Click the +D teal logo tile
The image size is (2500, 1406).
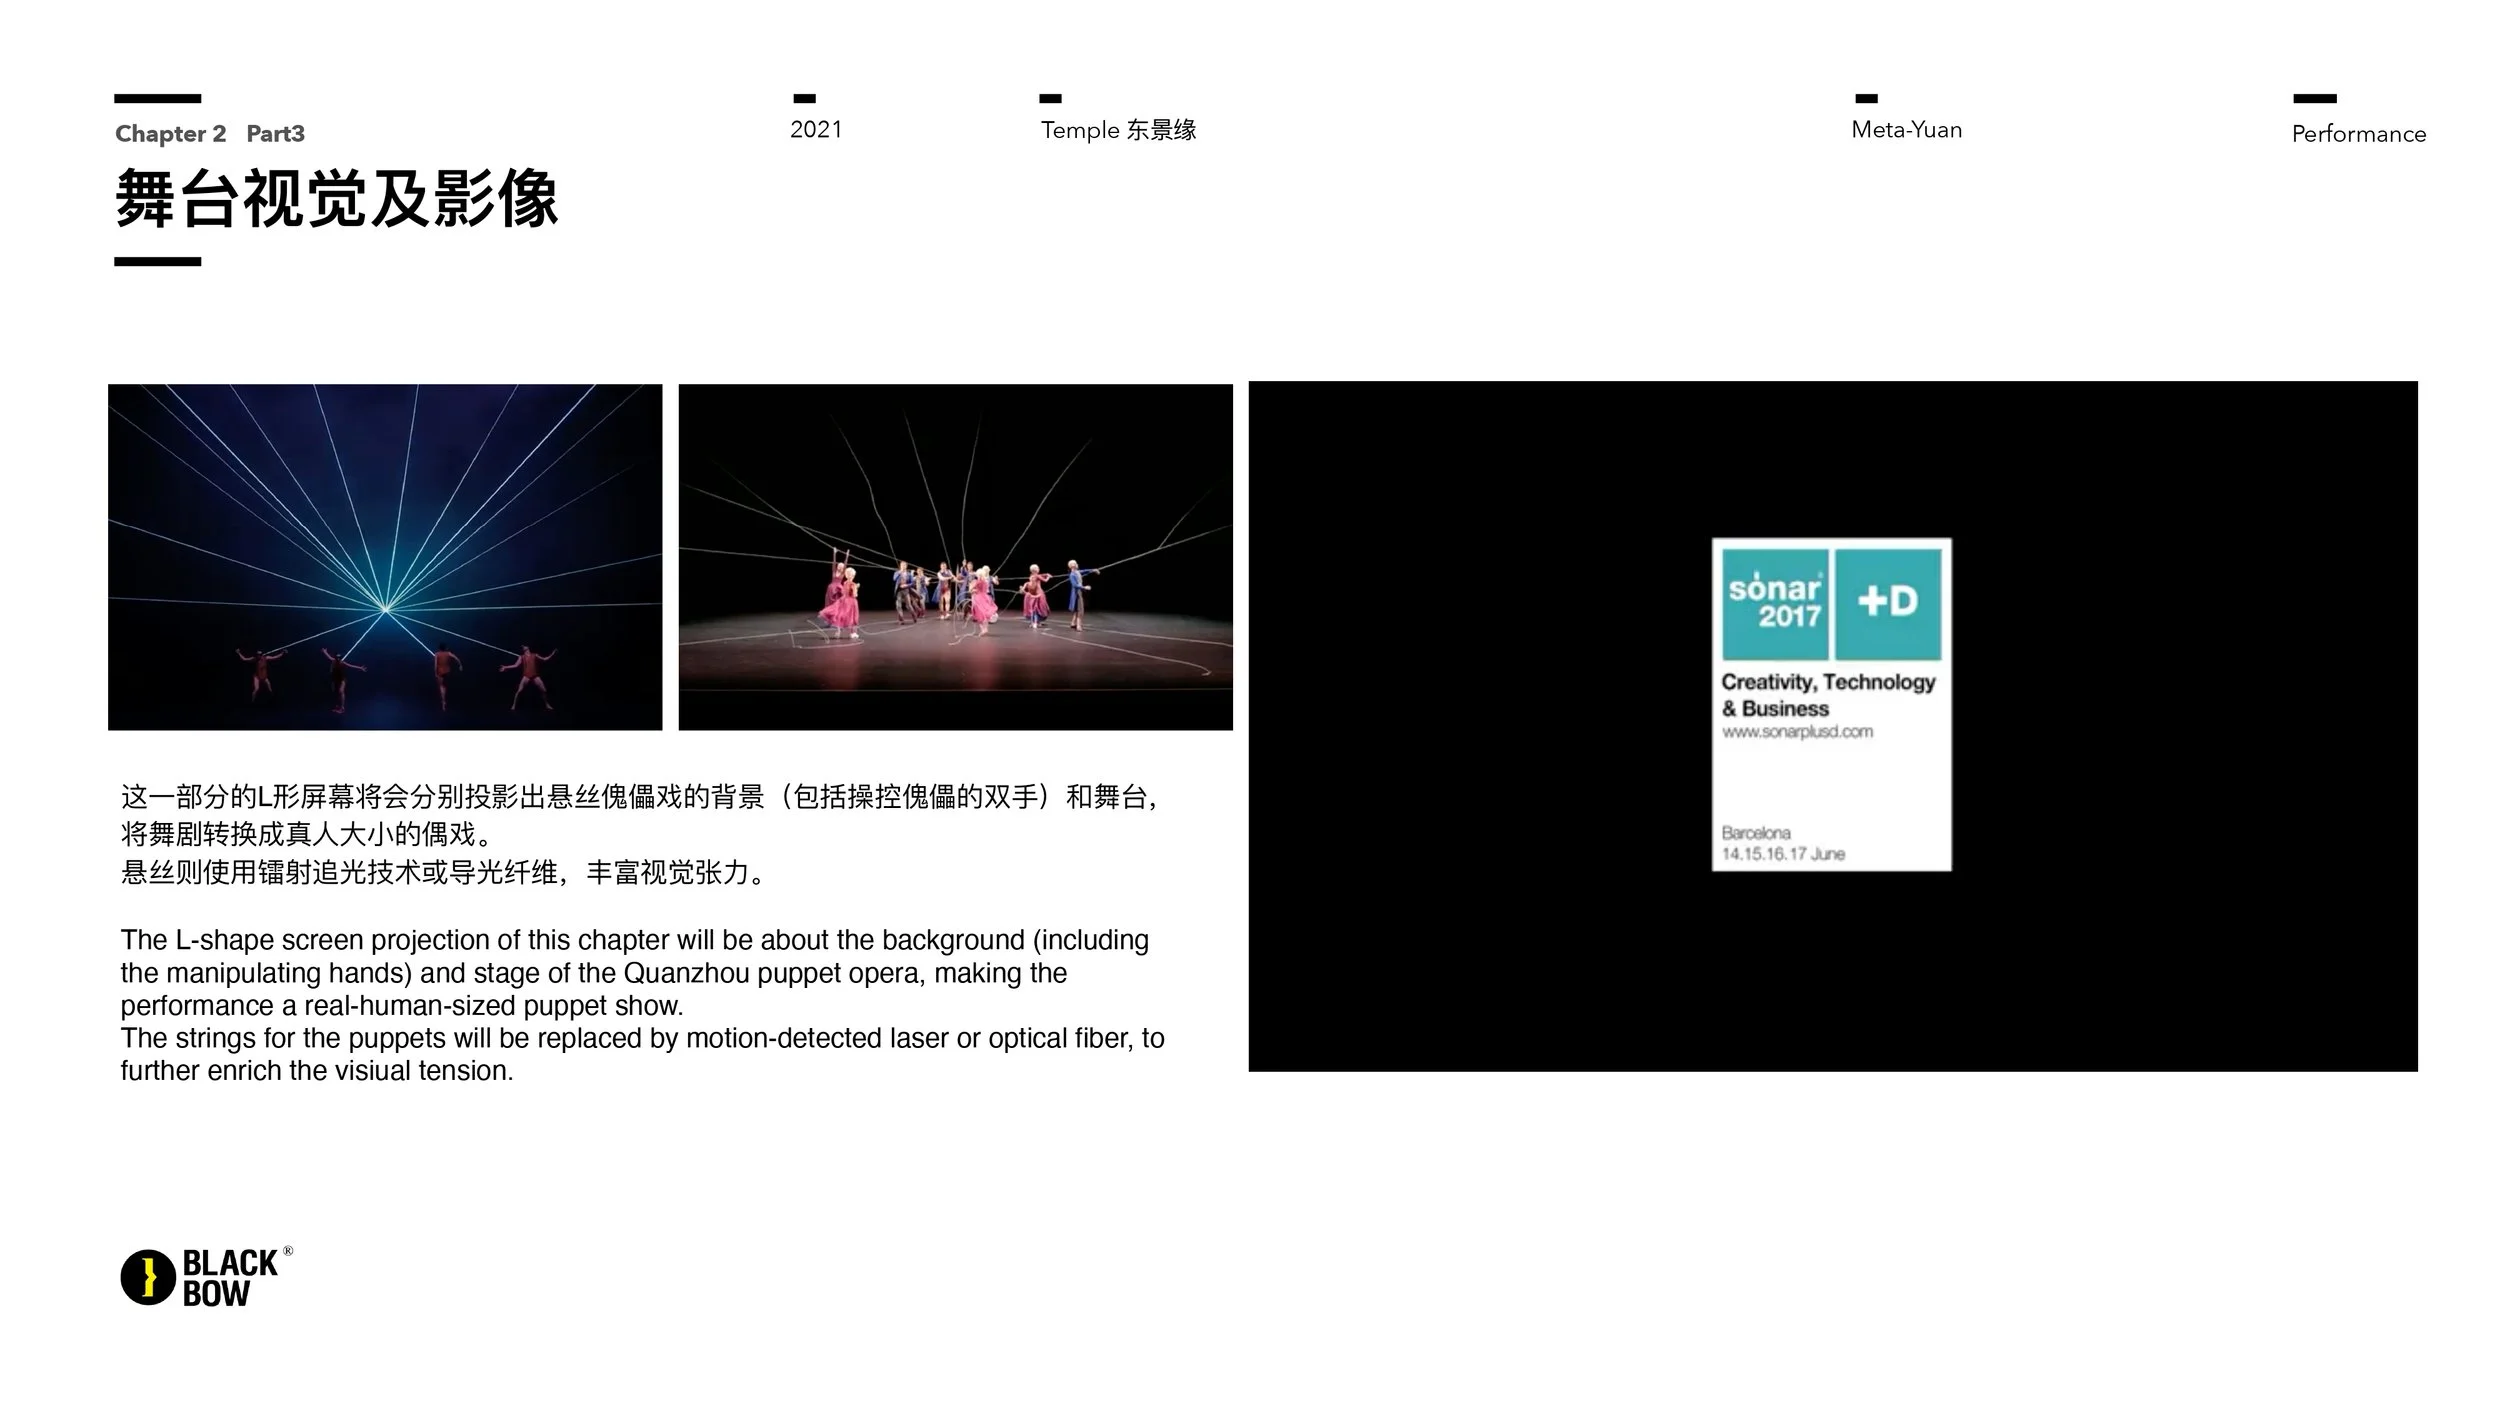coord(1888,603)
